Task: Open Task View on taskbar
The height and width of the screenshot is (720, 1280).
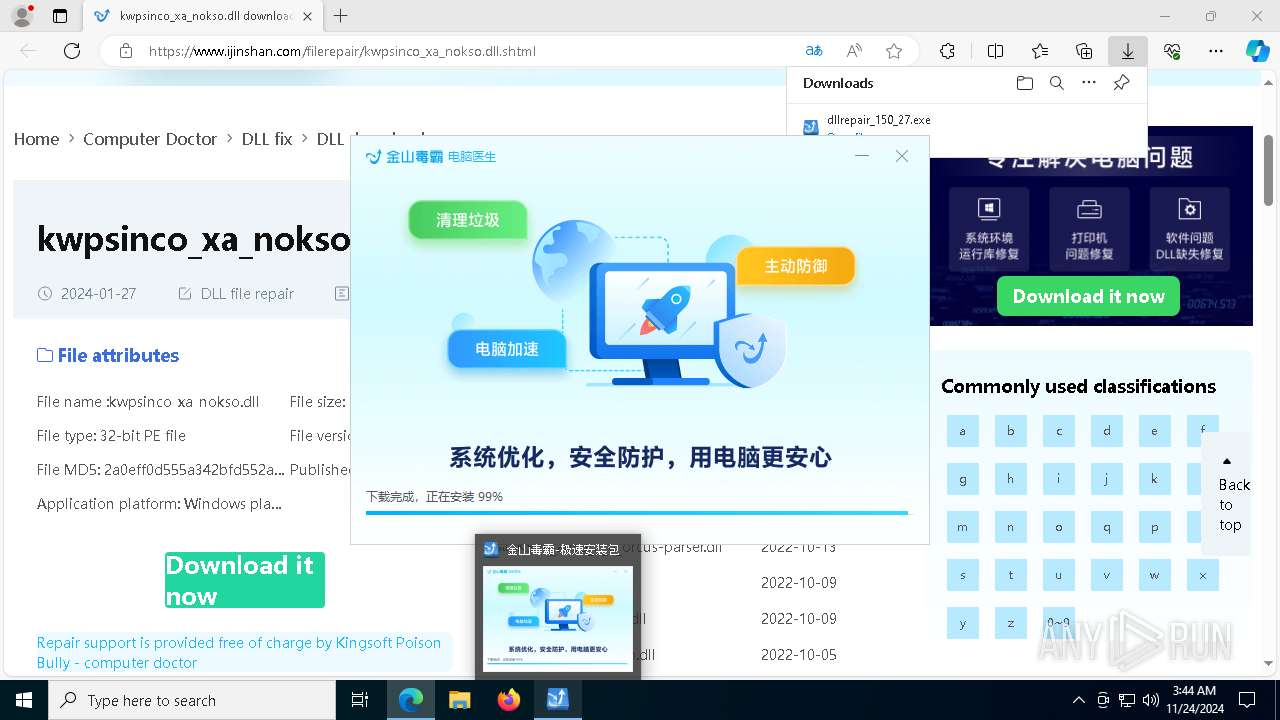Action: [360, 700]
